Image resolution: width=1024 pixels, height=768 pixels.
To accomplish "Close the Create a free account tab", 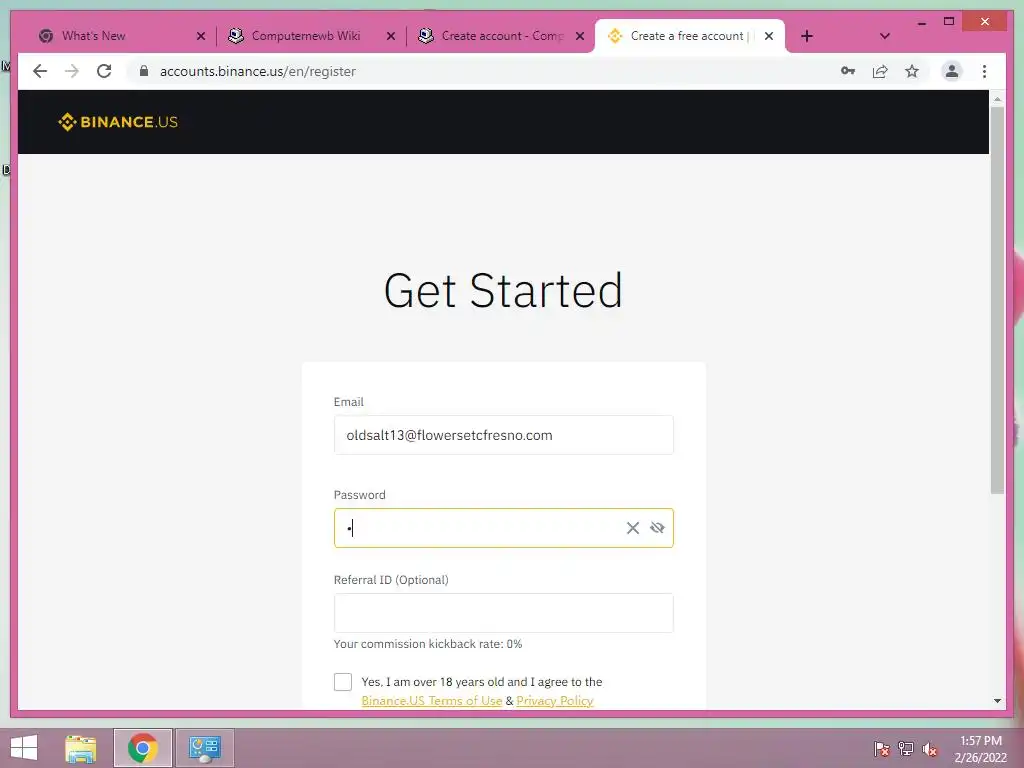I will [x=769, y=36].
